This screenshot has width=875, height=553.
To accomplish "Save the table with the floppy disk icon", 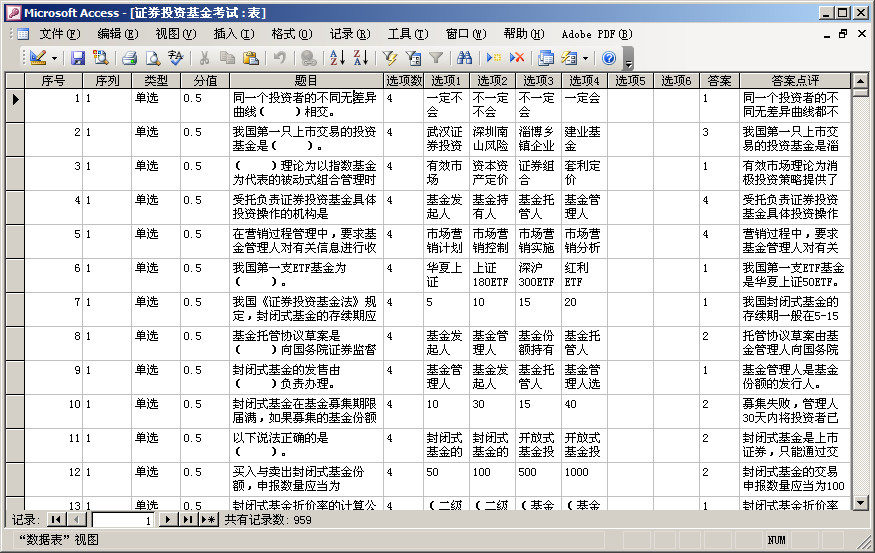I will 78,57.
